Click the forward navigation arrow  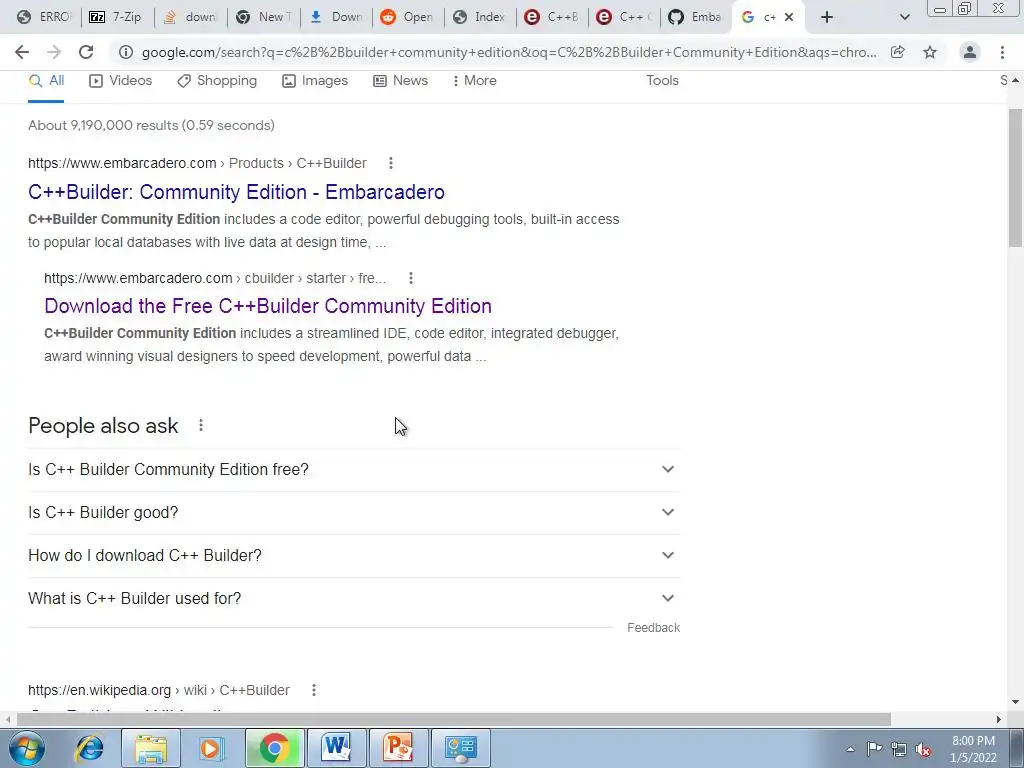point(54,52)
